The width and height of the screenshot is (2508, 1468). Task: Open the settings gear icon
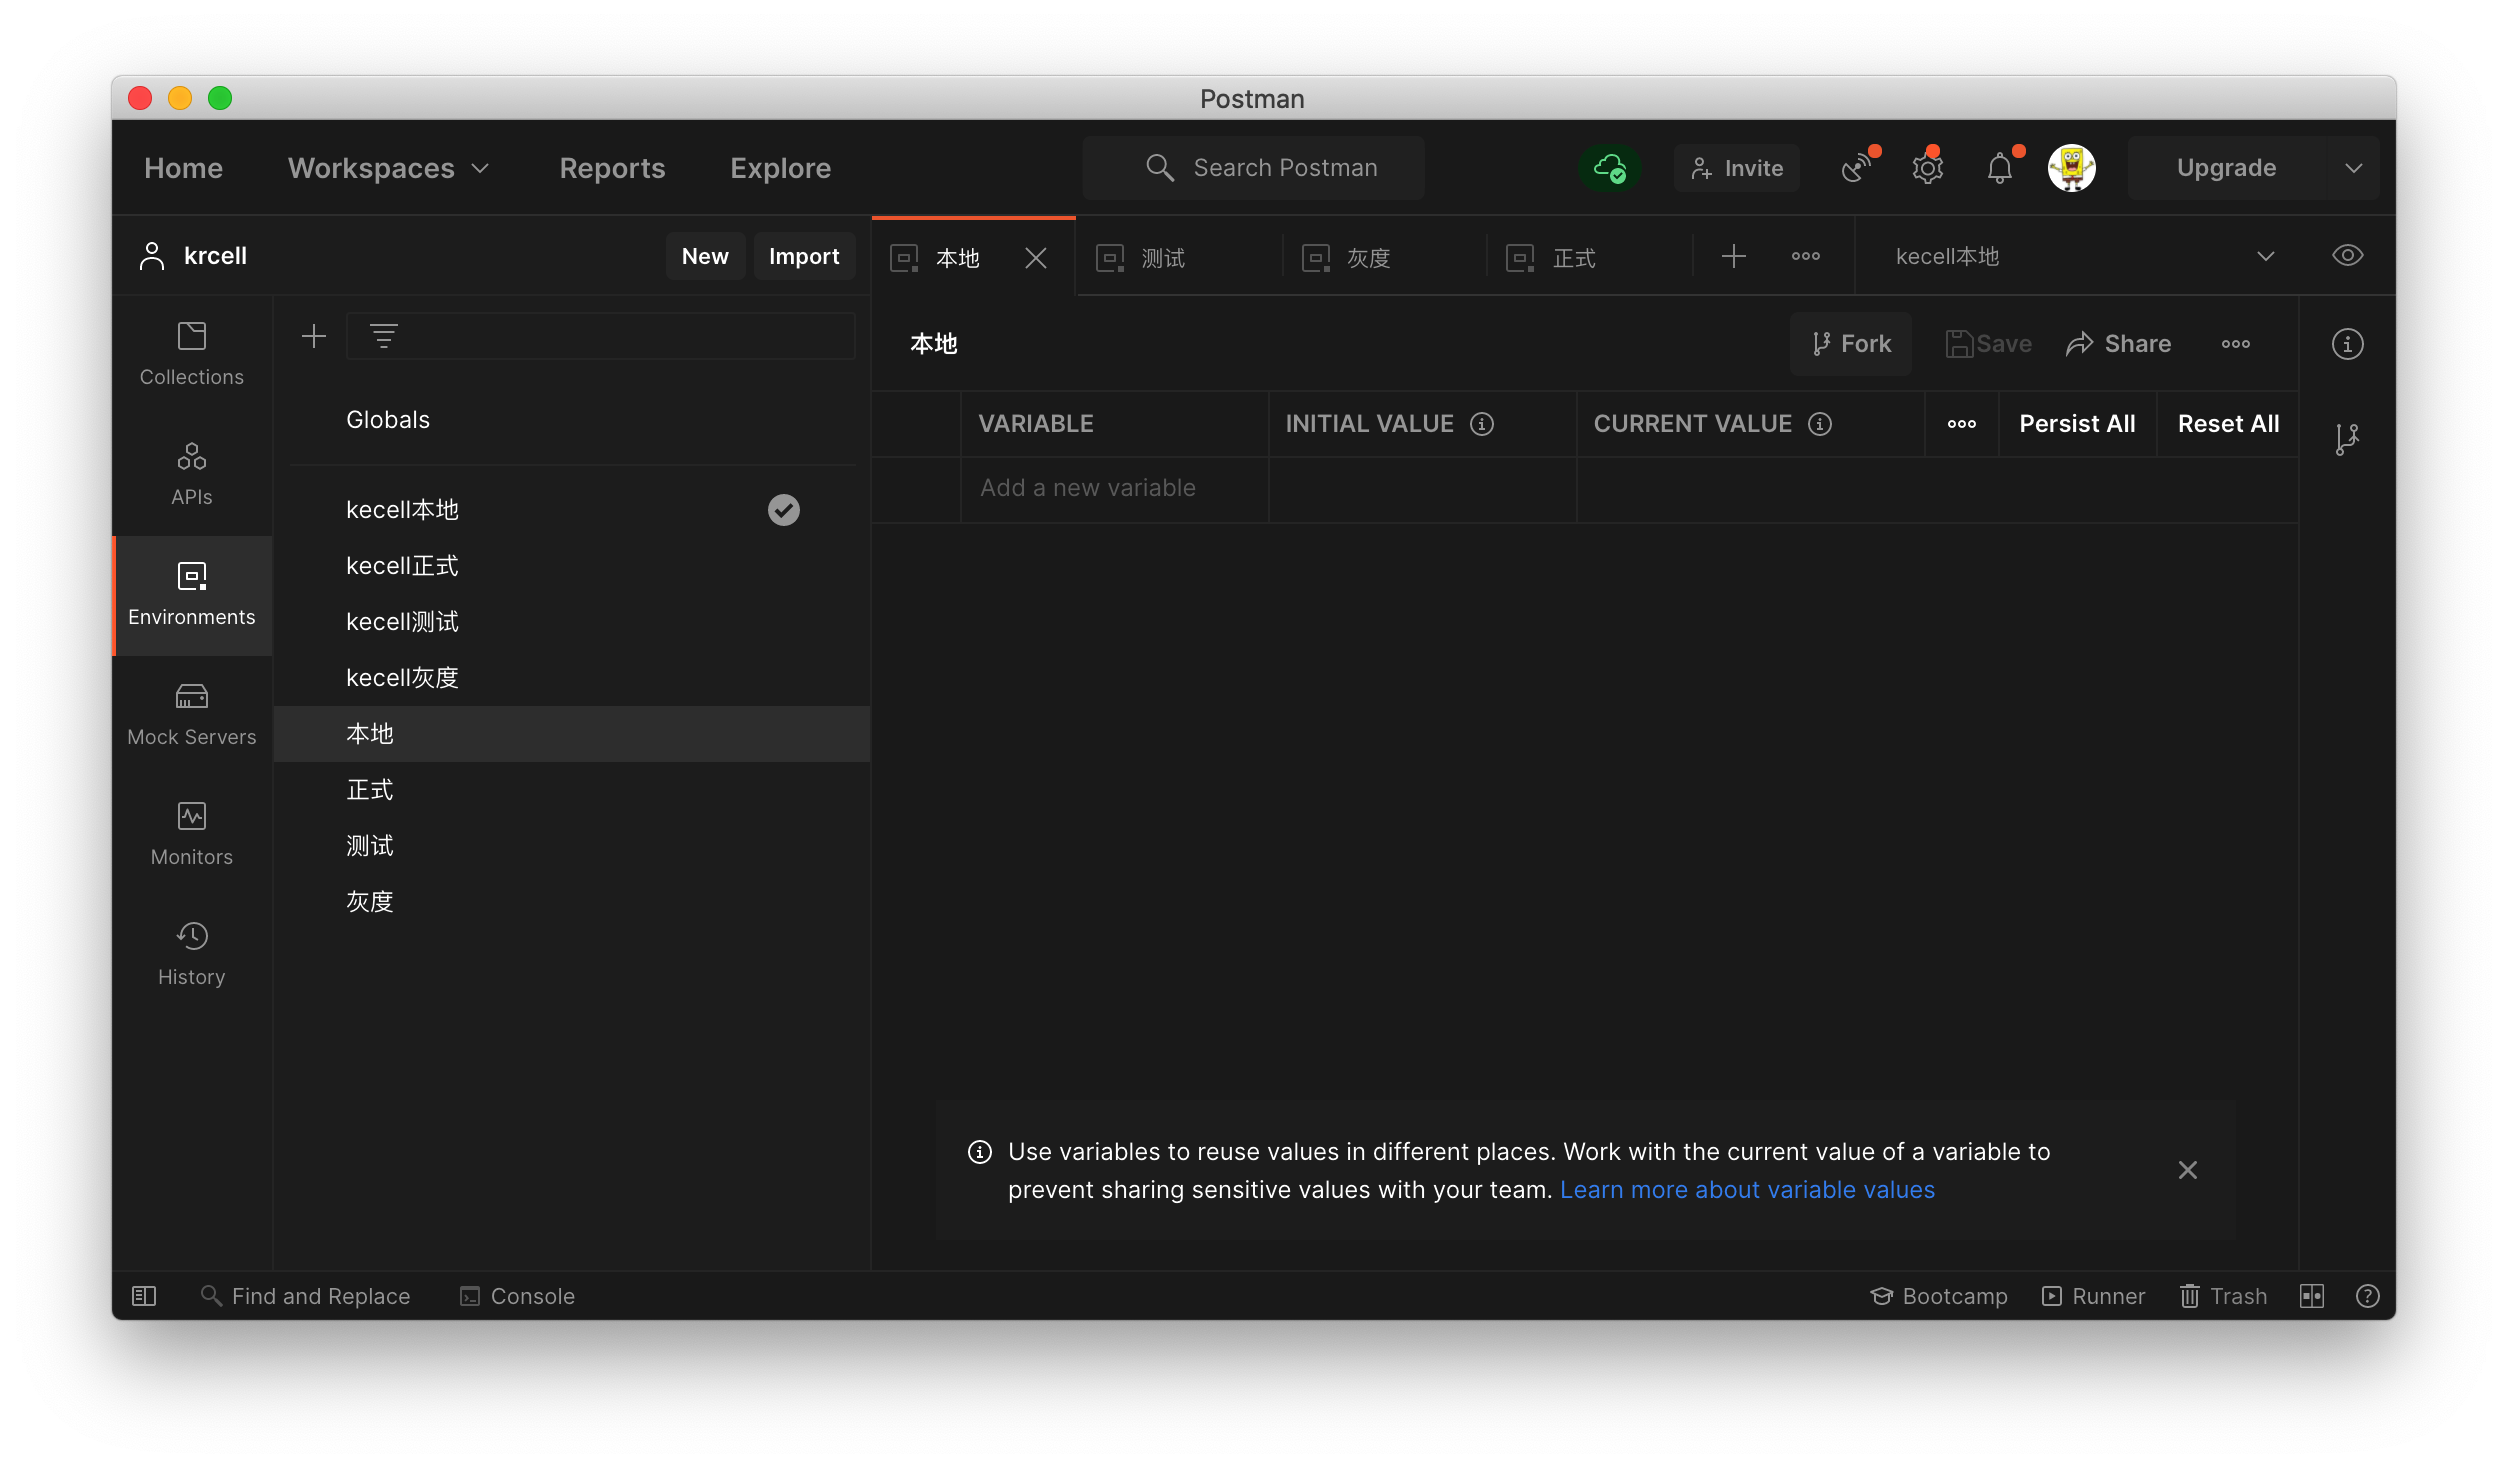pos(1927,168)
